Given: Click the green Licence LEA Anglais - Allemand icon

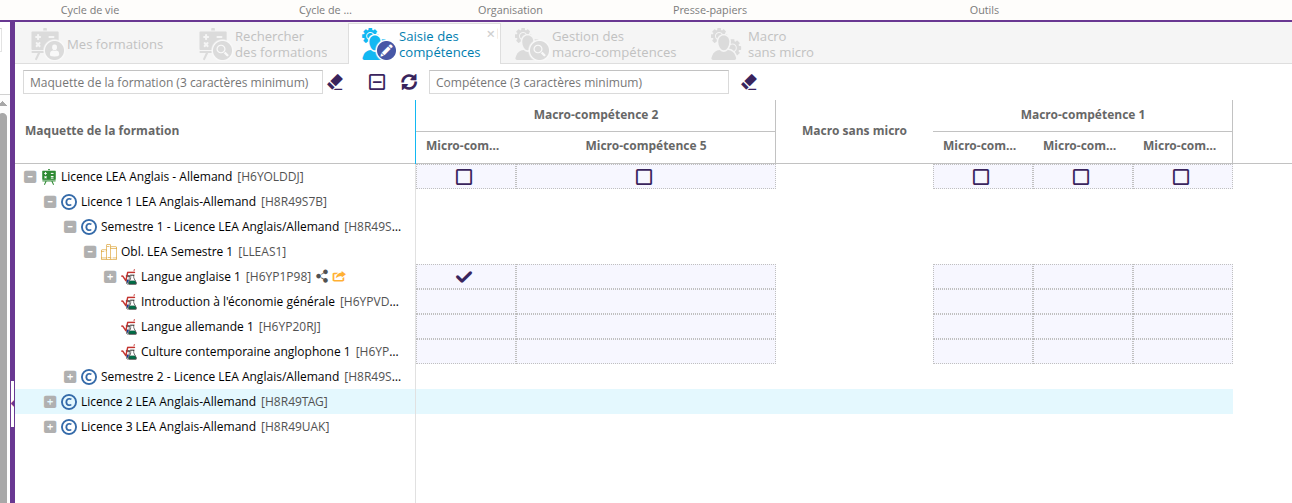Looking at the screenshot, I should (x=48, y=177).
